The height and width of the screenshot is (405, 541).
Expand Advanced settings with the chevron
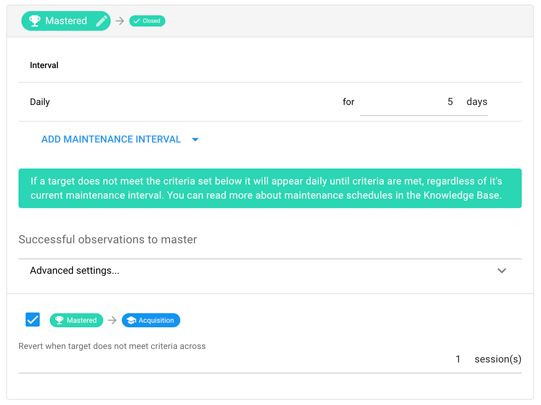pyautogui.click(x=502, y=270)
